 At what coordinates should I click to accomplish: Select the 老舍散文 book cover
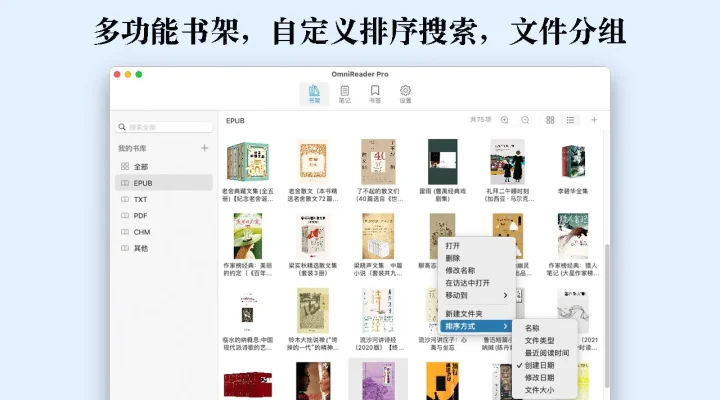pos(313,162)
